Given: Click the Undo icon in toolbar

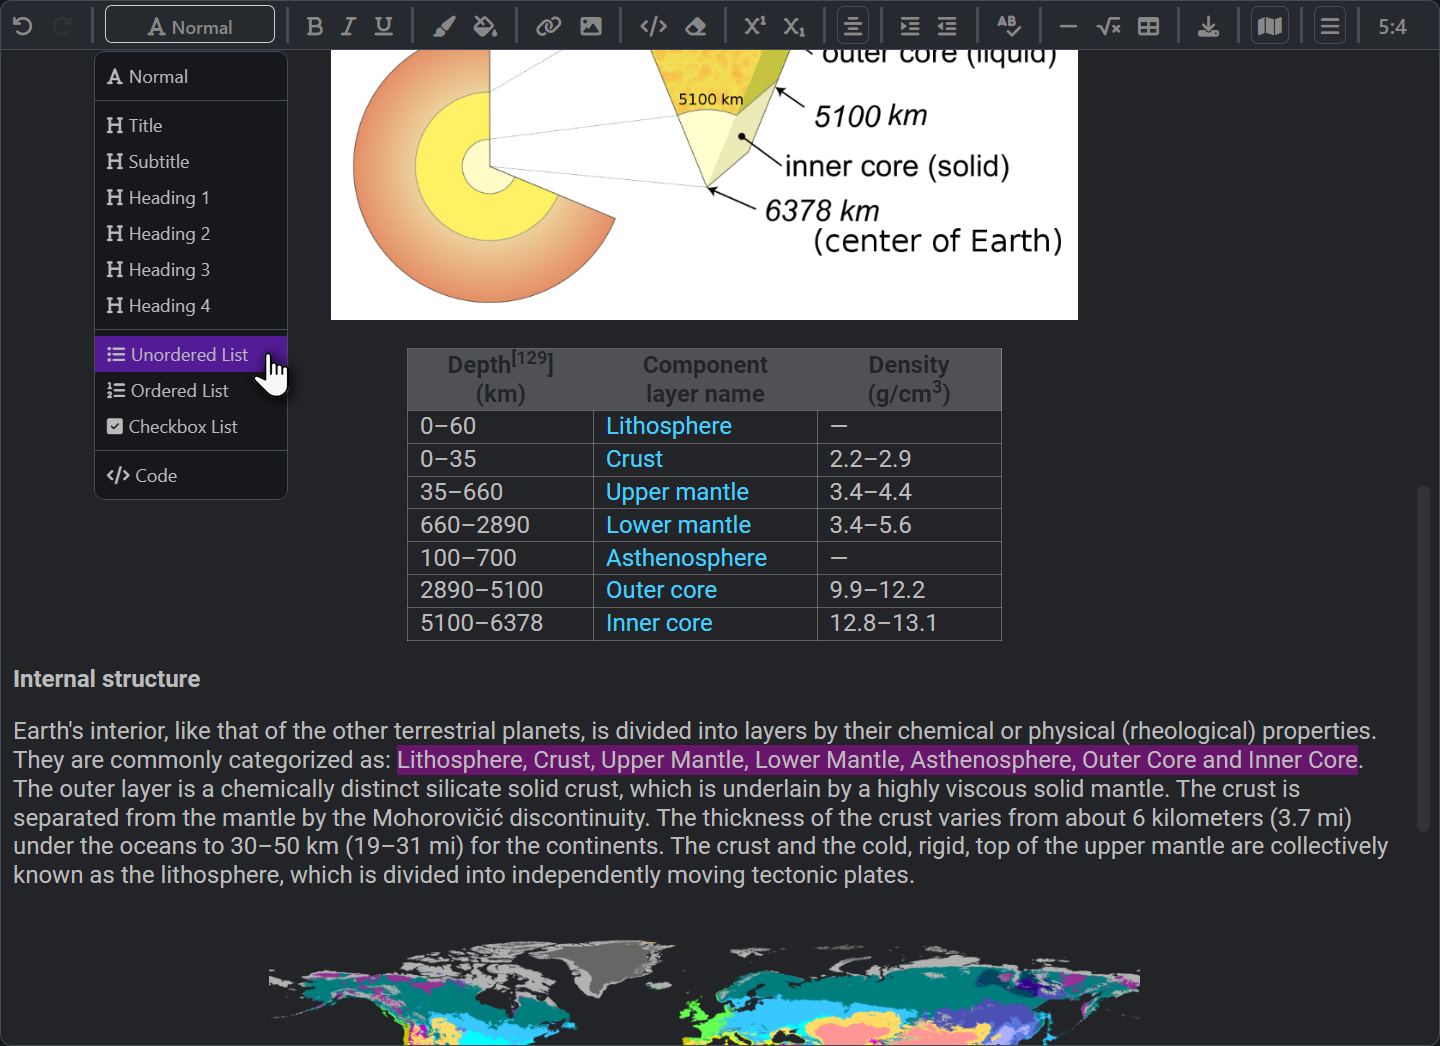Looking at the screenshot, I should tap(23, 27).
